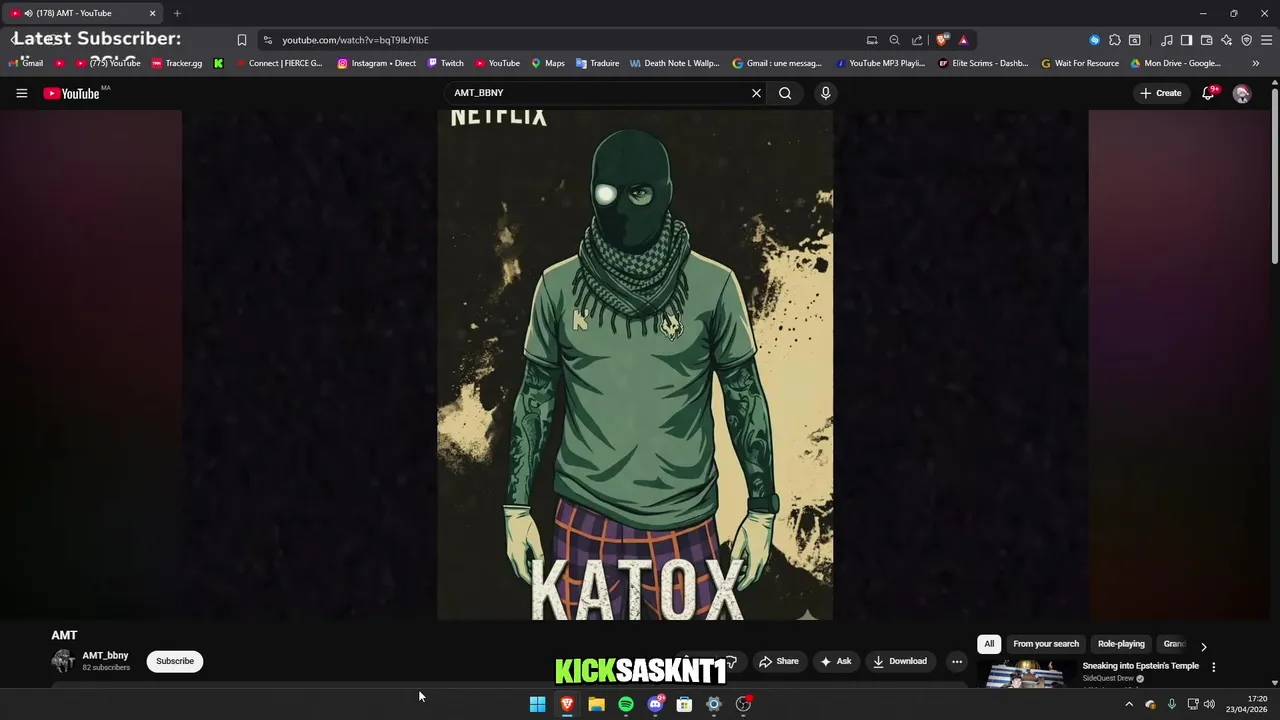This screenshot has height=720, width=1280.
Task: Open Death Note L Wallpaper bookmark
Action: click(675, 63)
